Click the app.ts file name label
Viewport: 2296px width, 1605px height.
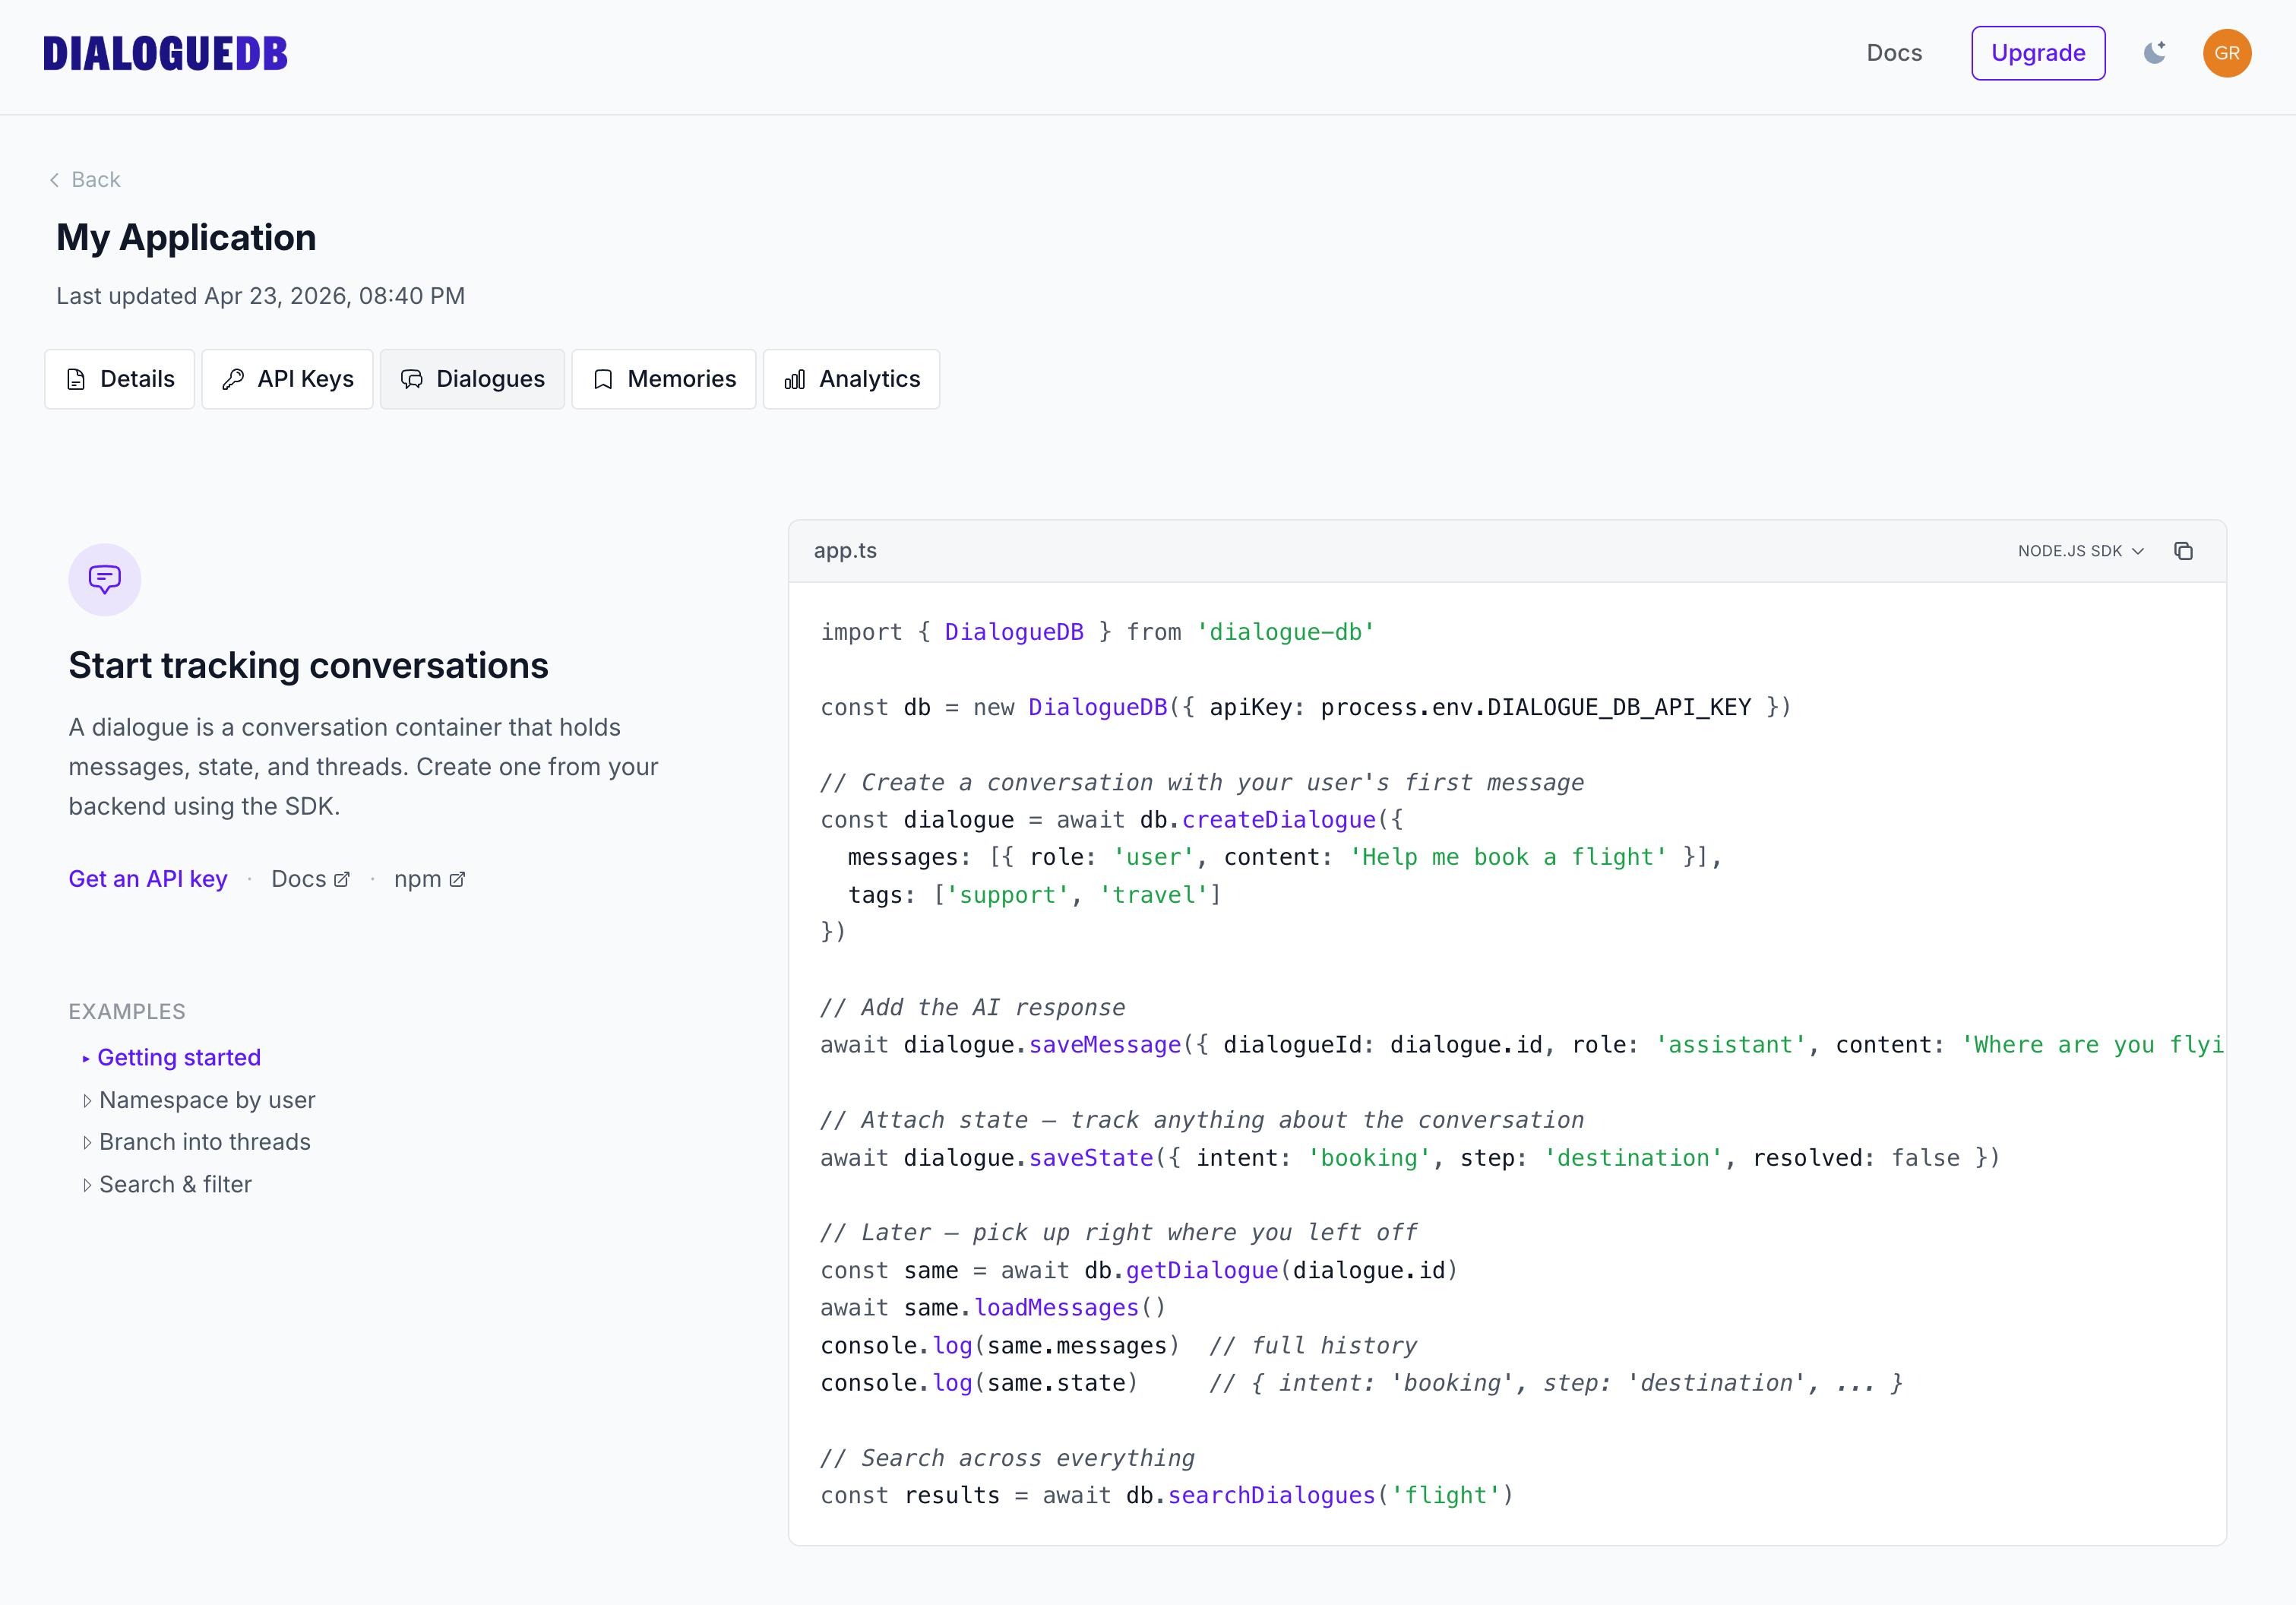(x=845, y=551)
